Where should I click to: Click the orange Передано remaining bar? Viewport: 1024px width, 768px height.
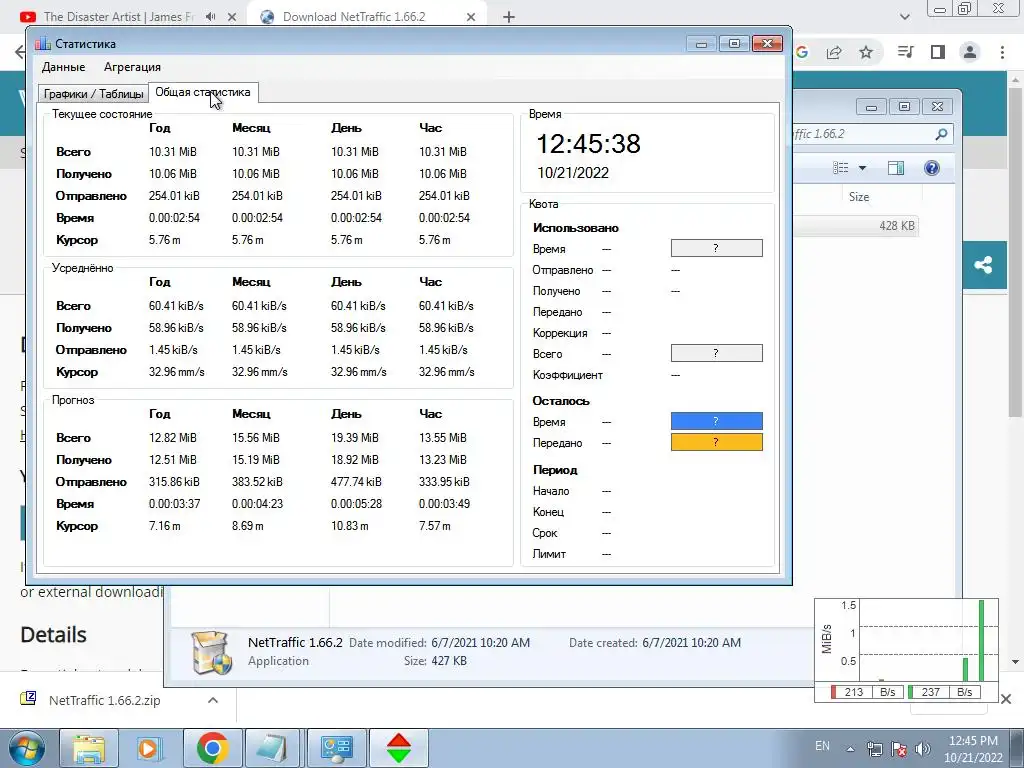[716, 442]
